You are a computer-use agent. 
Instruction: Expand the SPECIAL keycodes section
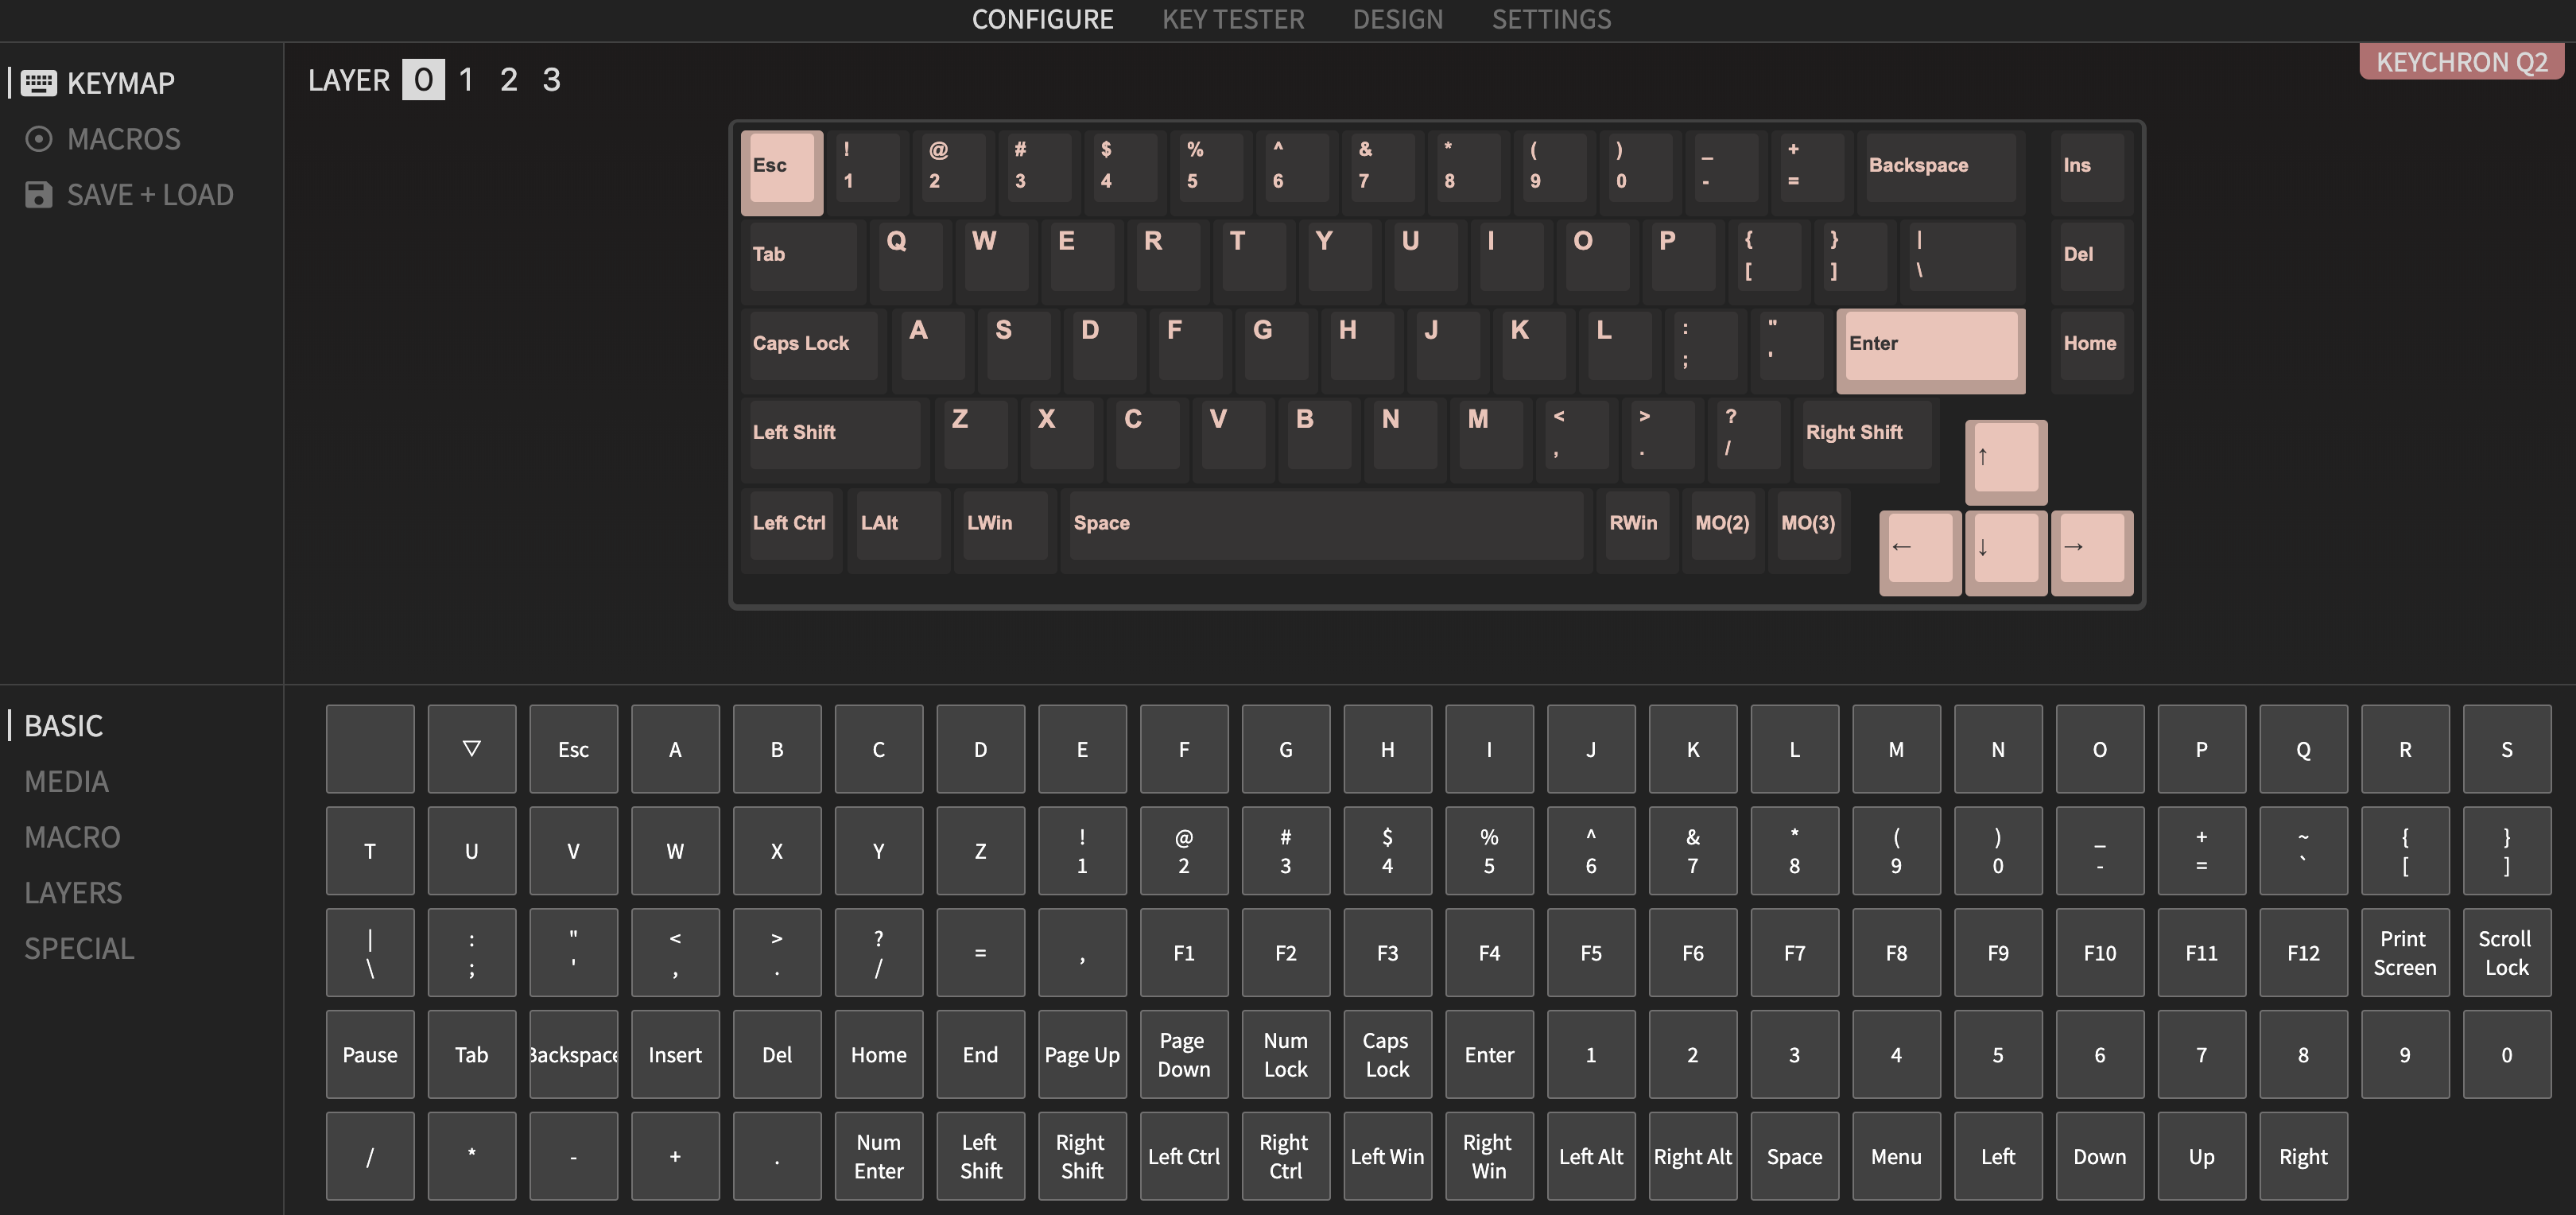[x=79, y=949]
